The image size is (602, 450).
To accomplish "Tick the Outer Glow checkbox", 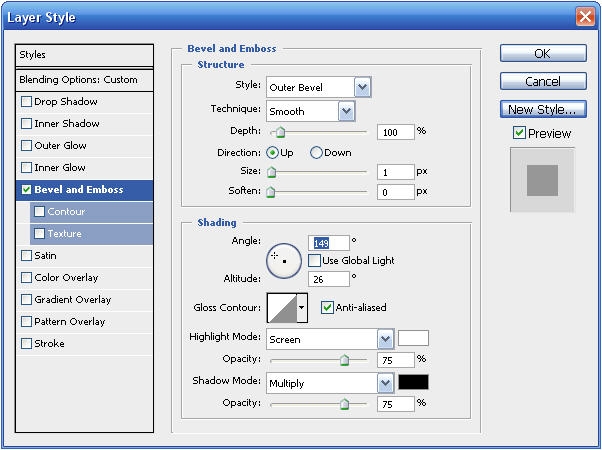I will (x=26, y=146).
